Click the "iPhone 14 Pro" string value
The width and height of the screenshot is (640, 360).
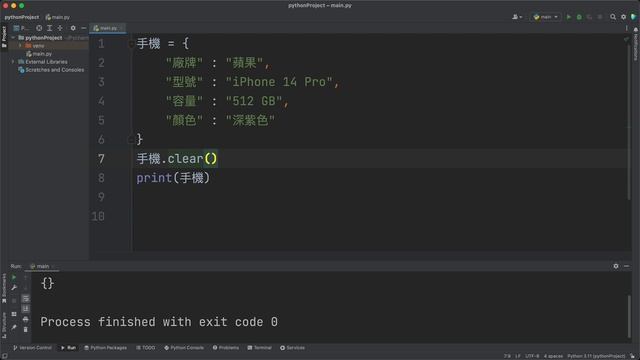pyautogui.click(x=280, y=82)
